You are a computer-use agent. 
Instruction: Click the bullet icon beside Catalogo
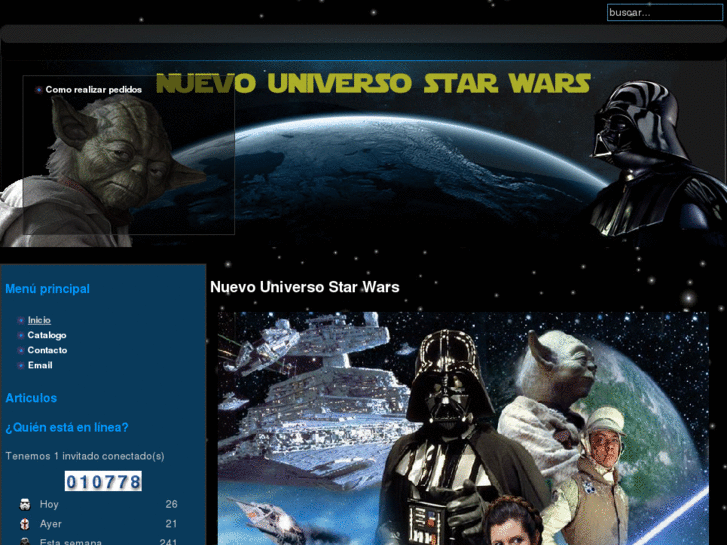click(x=21, y=335)
